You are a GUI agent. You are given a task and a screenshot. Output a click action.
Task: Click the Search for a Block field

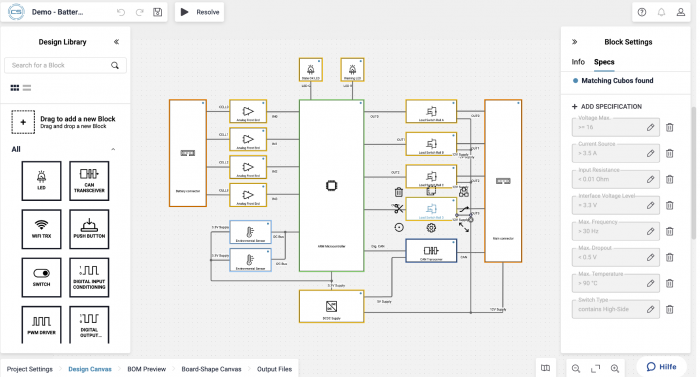(65, 65)
